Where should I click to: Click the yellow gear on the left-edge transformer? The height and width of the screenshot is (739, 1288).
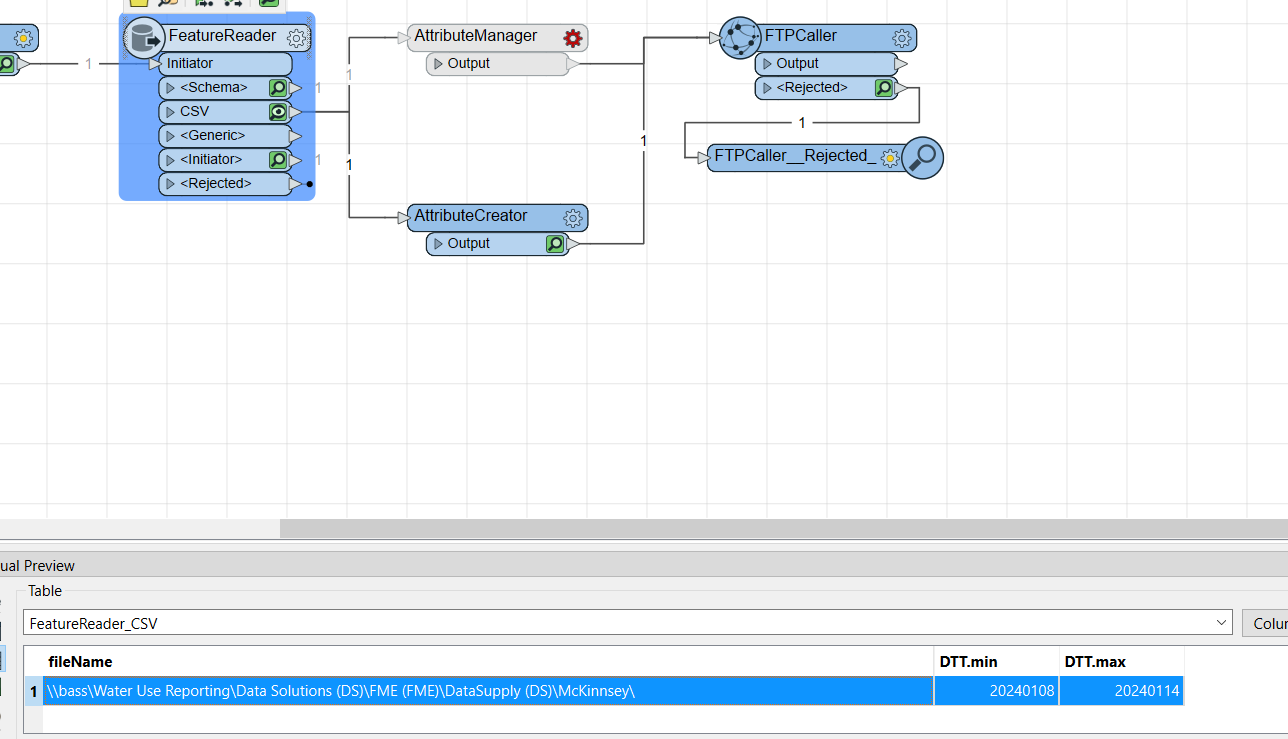23,39
